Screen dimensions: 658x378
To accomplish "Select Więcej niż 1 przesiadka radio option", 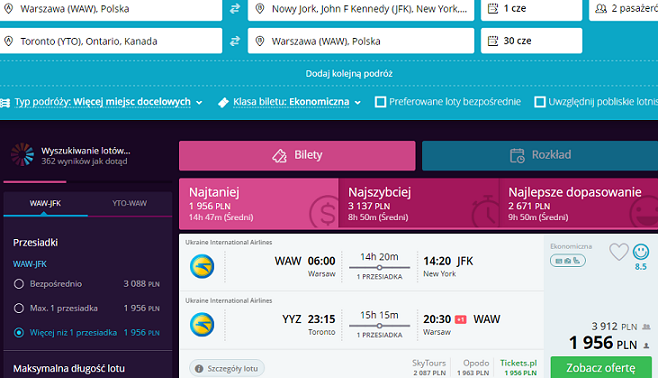I will coord(19,333).
